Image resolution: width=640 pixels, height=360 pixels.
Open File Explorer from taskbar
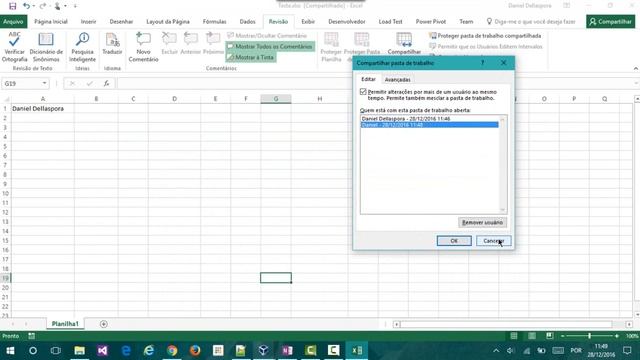79,351
